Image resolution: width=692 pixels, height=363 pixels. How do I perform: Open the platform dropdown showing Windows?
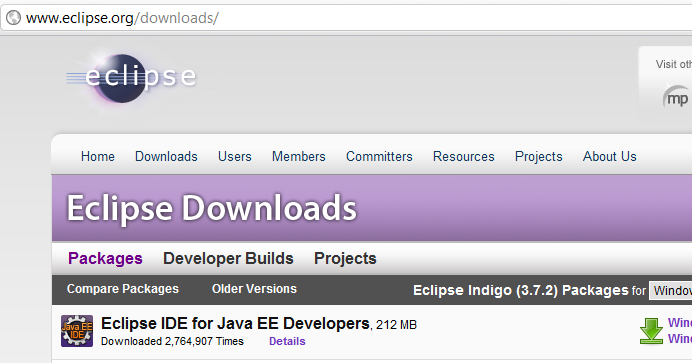[671, 291]
